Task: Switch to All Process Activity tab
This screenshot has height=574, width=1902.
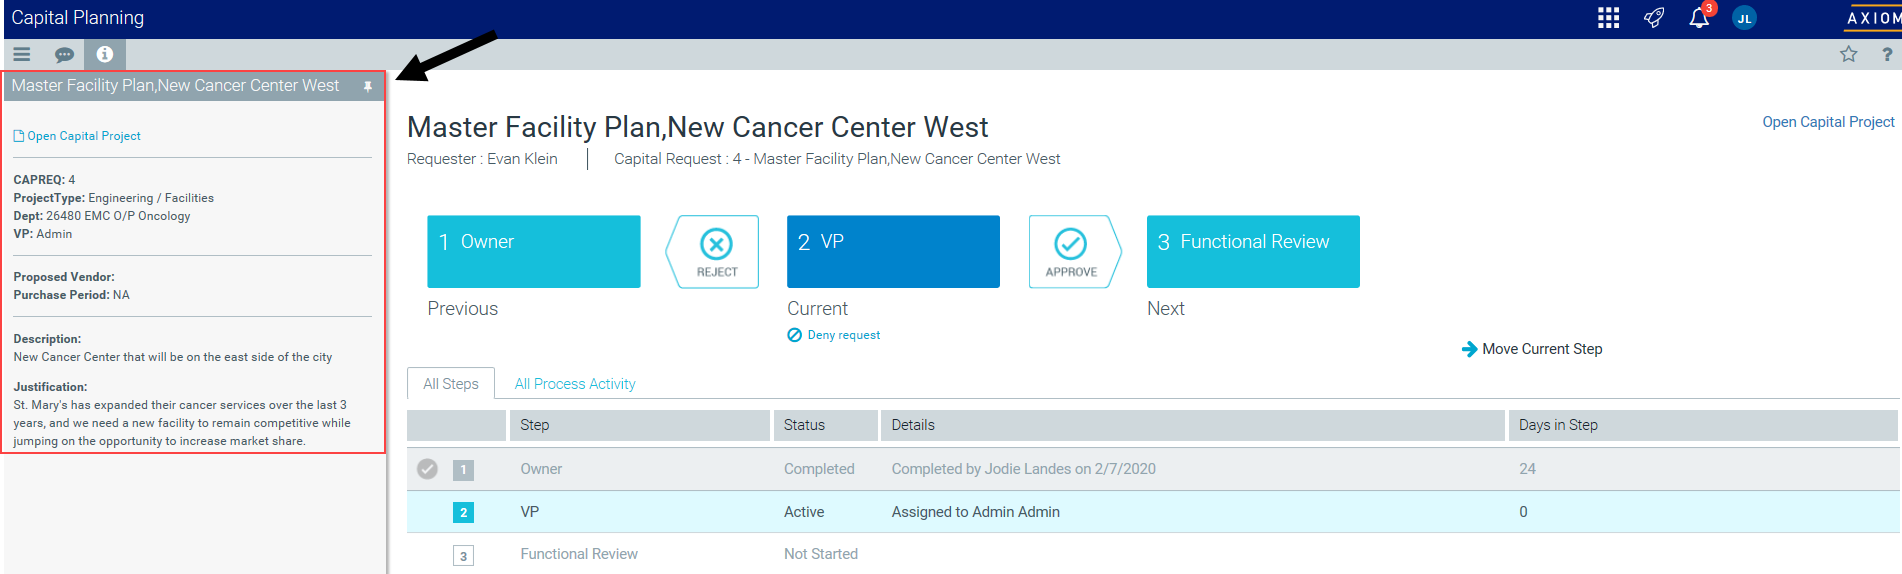Action: tap(574, 384)
